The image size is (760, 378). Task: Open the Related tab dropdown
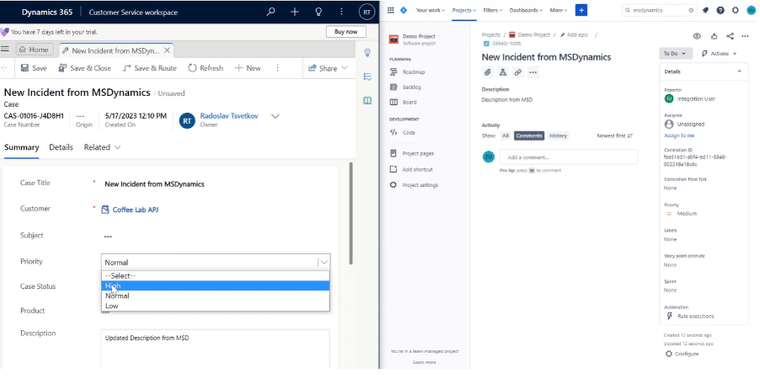[x=102, y=147]
